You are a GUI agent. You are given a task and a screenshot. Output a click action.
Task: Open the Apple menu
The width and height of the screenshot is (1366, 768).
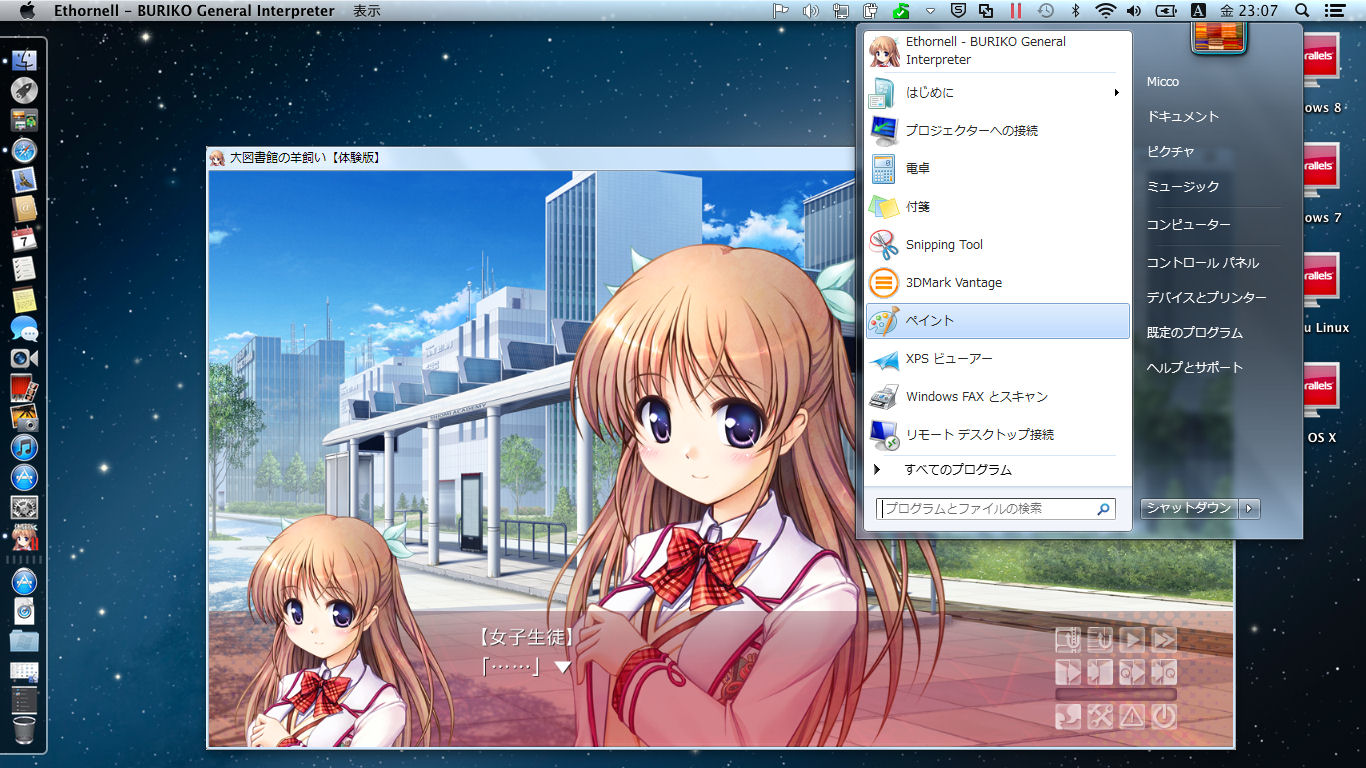point(27,11)
